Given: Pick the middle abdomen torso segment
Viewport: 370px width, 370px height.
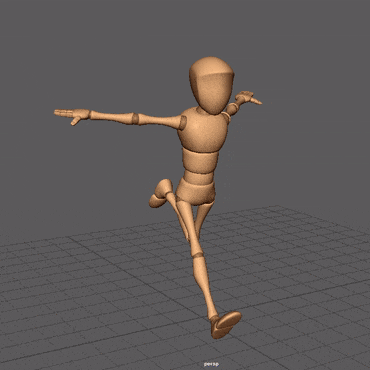Looking at the screenshot, I should [x=200, y=161].
